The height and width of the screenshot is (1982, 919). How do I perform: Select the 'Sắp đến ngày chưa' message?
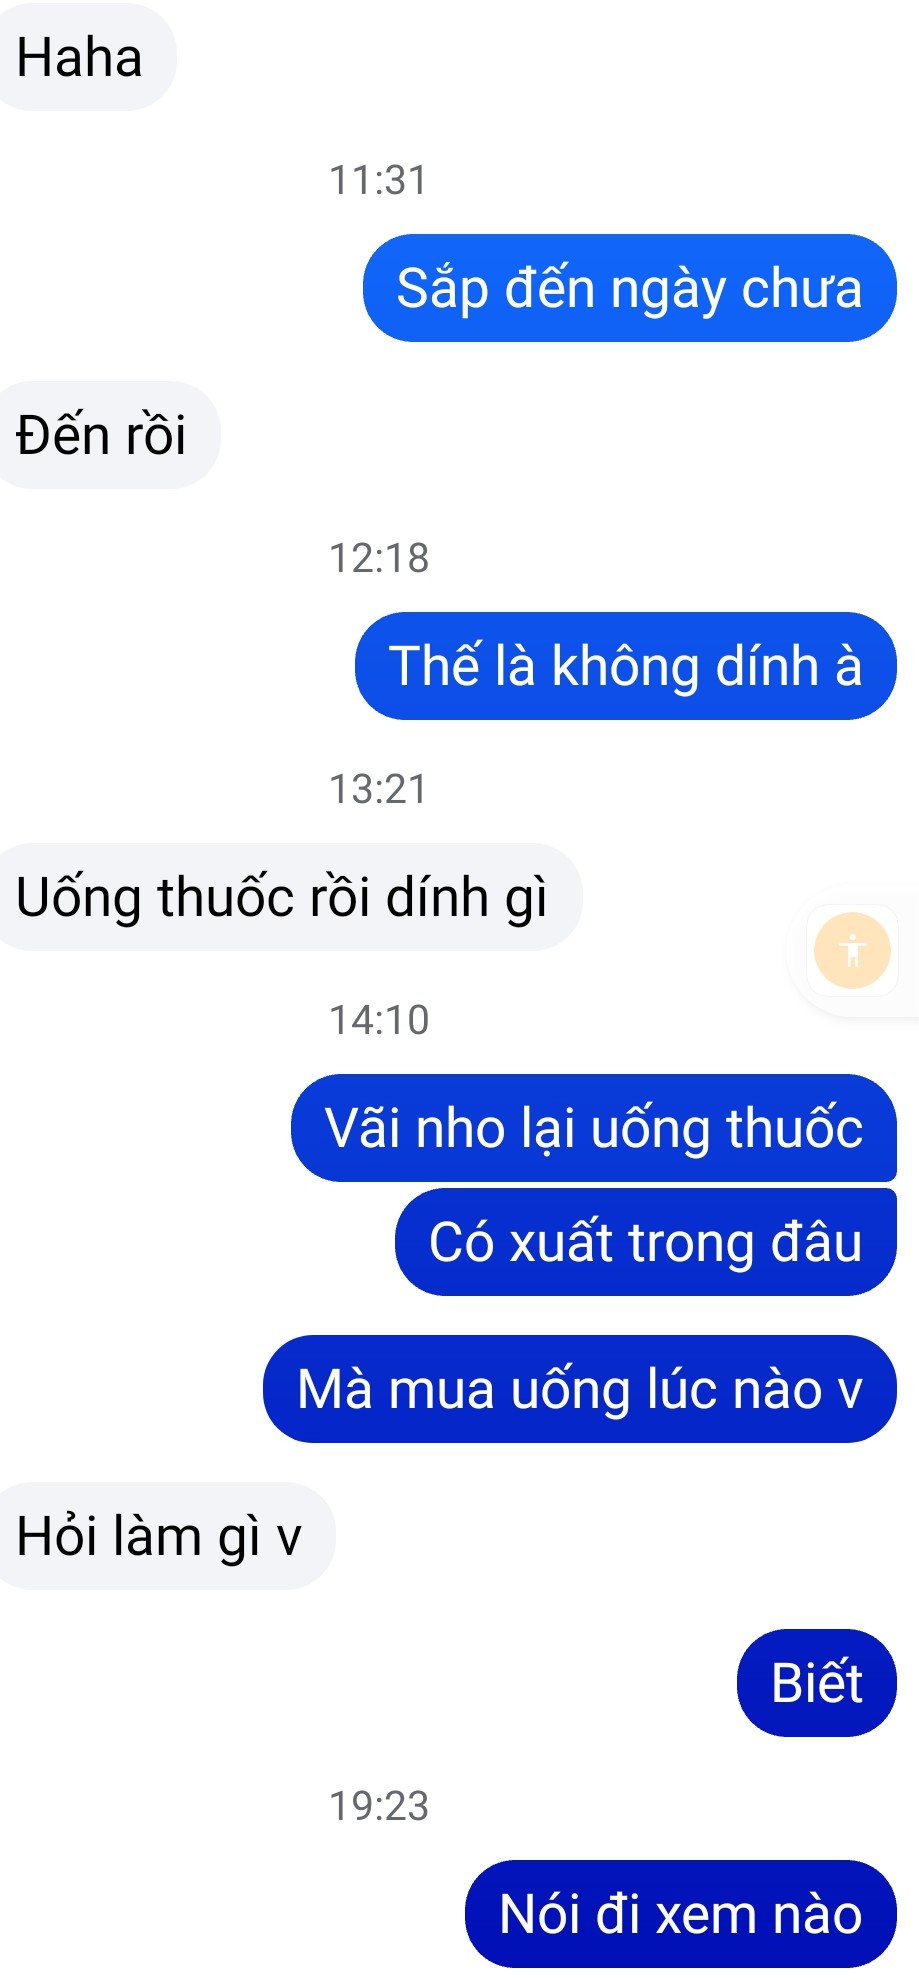[629, 288]
